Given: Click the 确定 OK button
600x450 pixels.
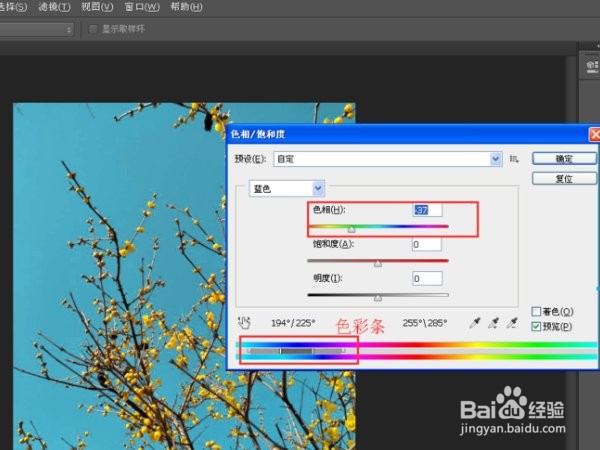Looking at the screenshot, I should pyautogui.click(x=564, y=158).
